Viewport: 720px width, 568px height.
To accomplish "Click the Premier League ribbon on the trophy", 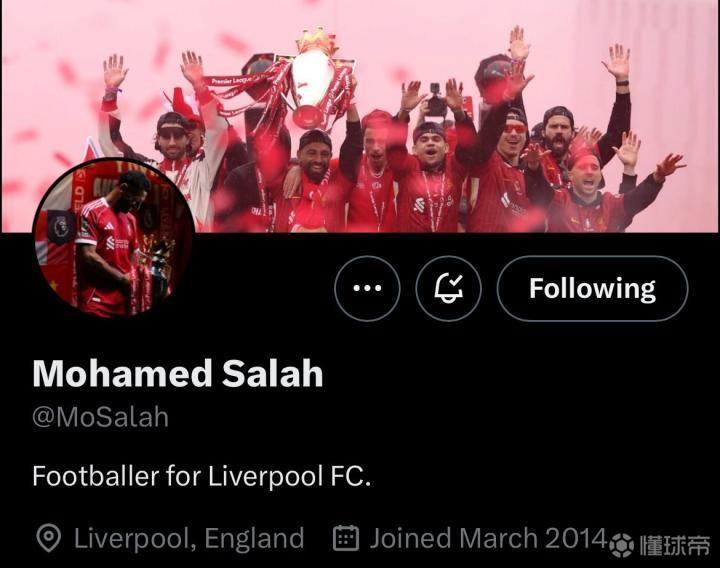I will click(232, 81).
